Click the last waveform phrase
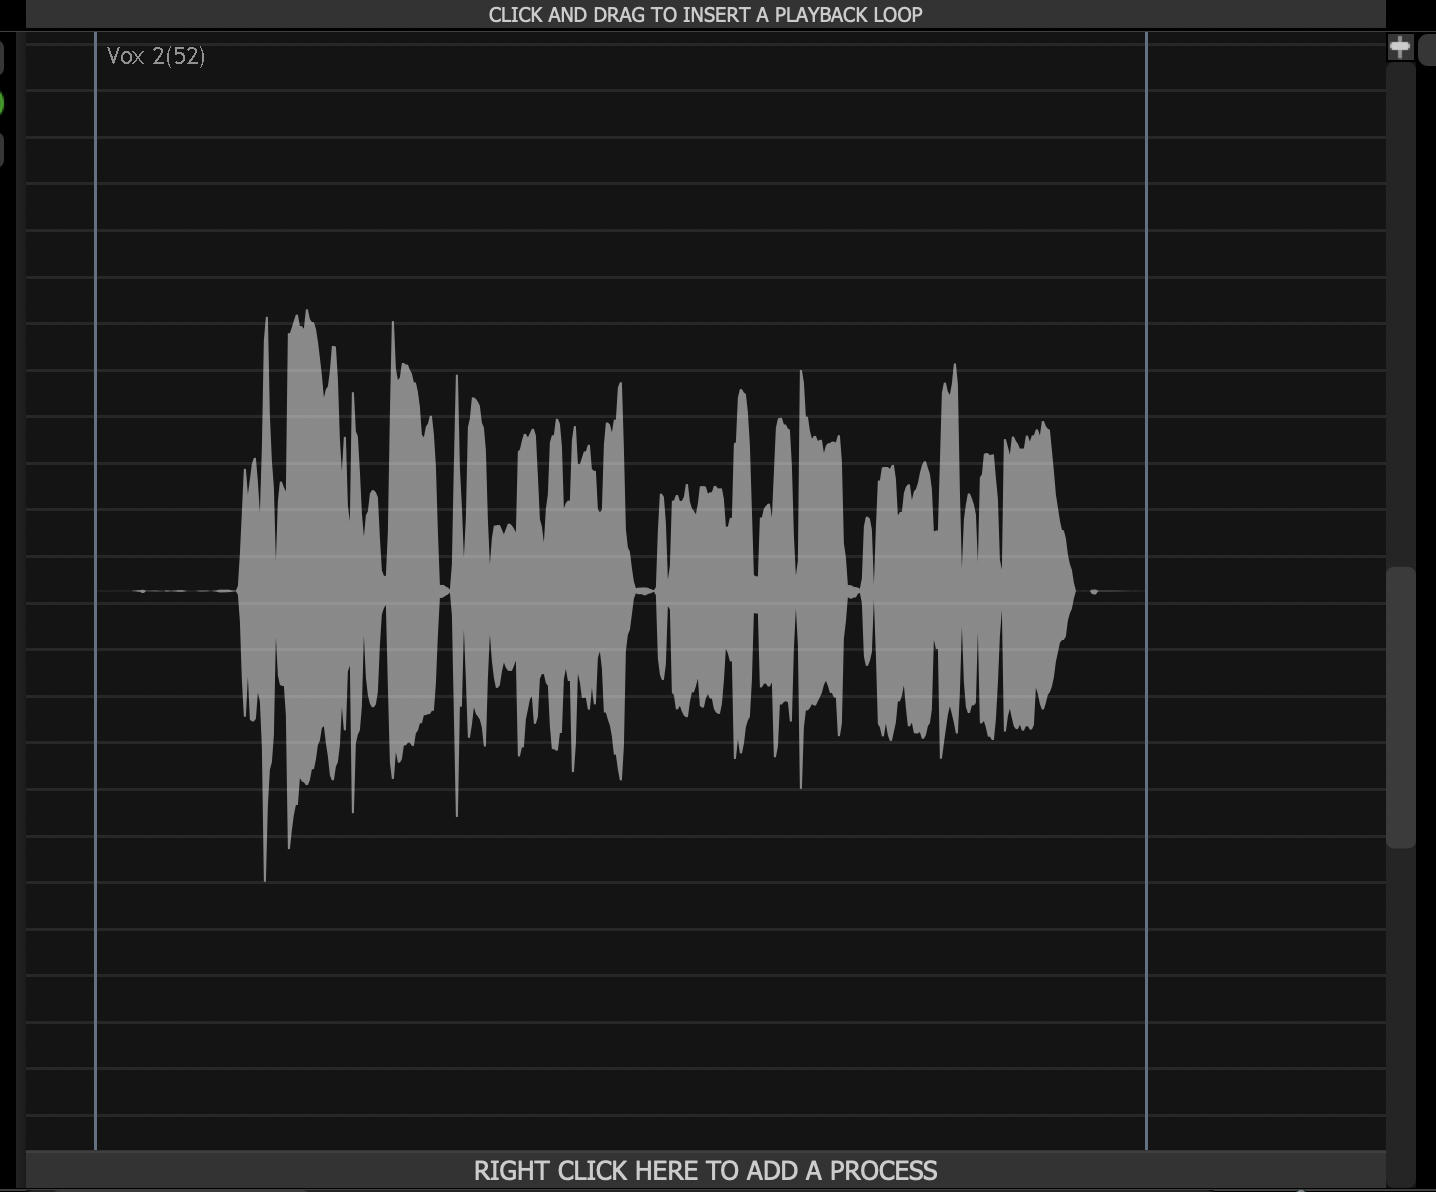 click(x=970, y=590)
